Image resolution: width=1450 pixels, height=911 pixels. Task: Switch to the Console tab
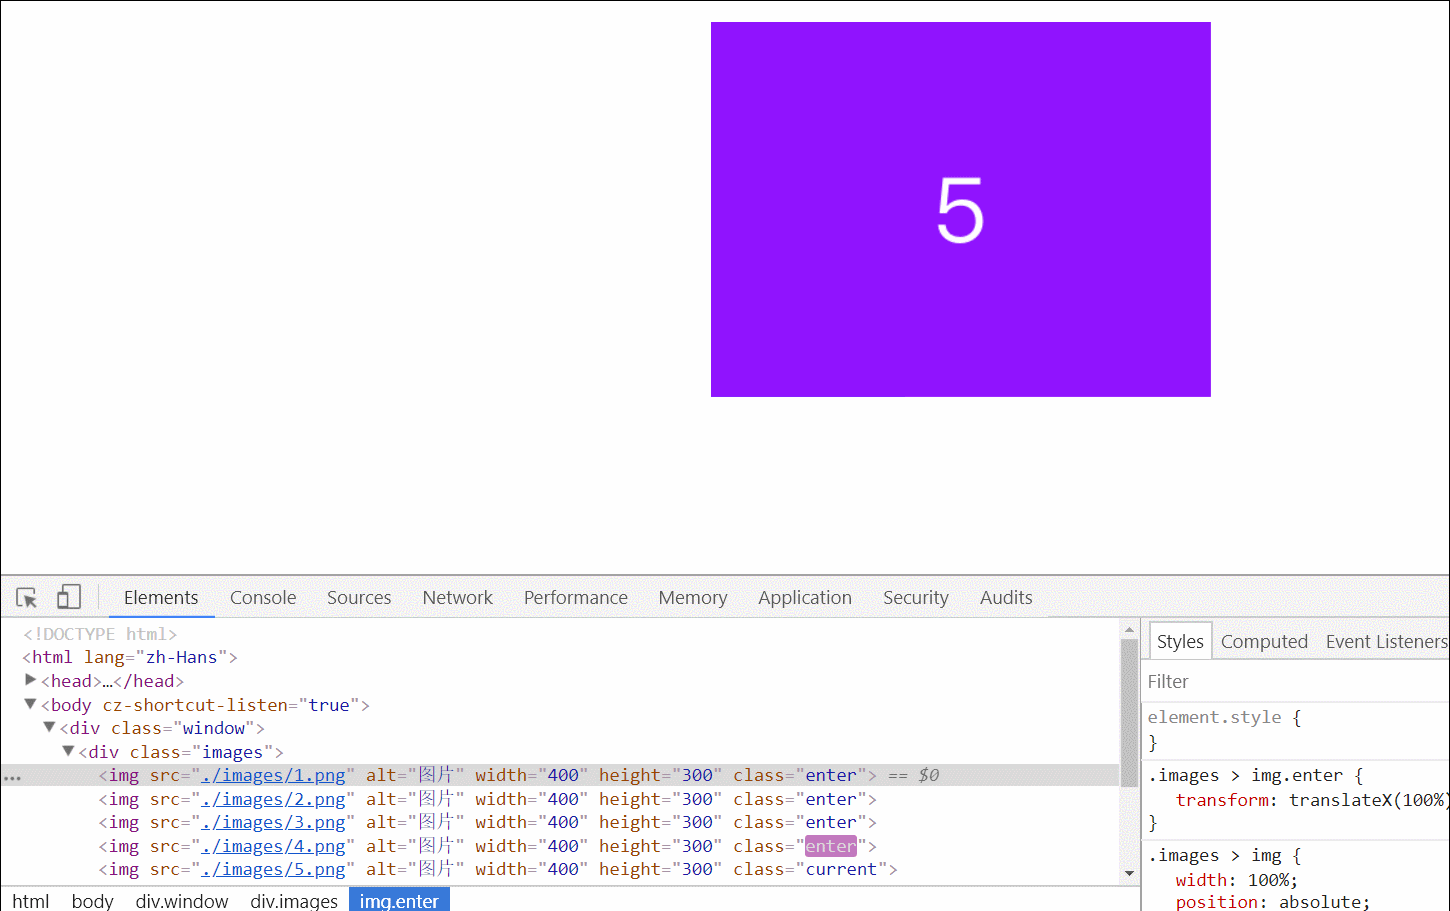262,597
